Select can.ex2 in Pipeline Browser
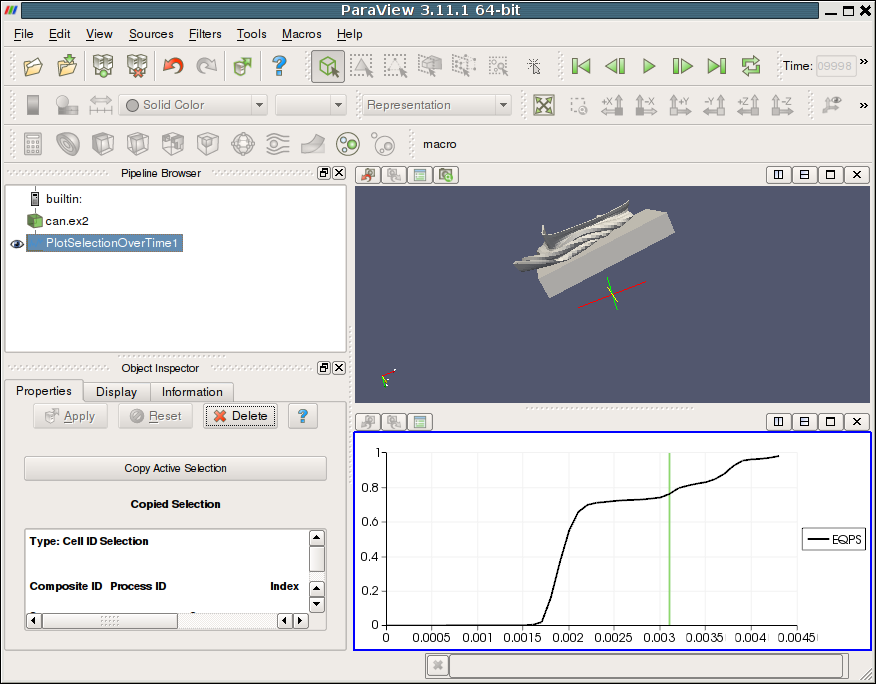Screen dimensions: 876x684 pos(67,221)
